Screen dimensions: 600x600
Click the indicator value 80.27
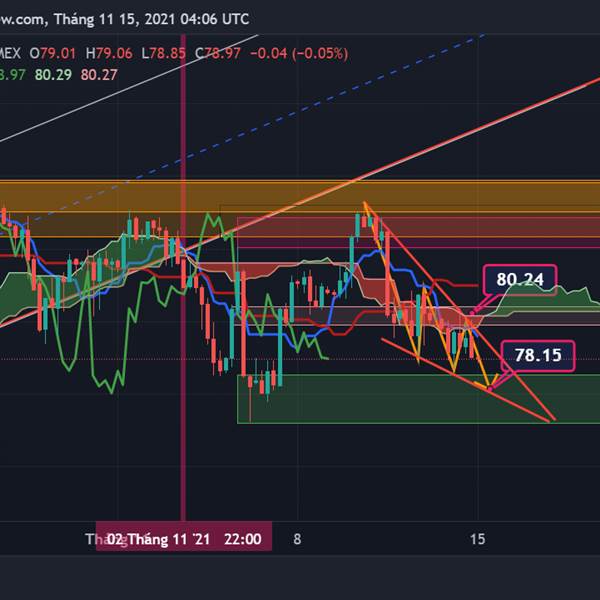99,75
